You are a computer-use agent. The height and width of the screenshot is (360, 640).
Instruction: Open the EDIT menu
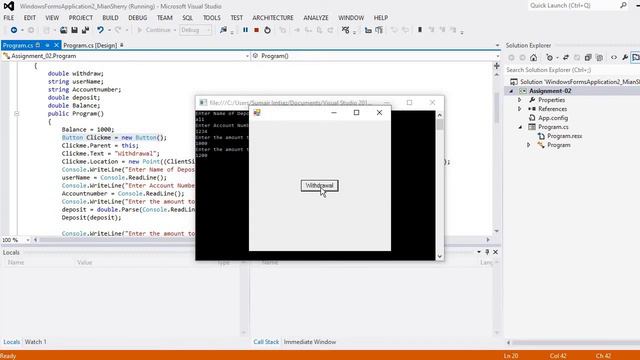[x=29, y=18]
